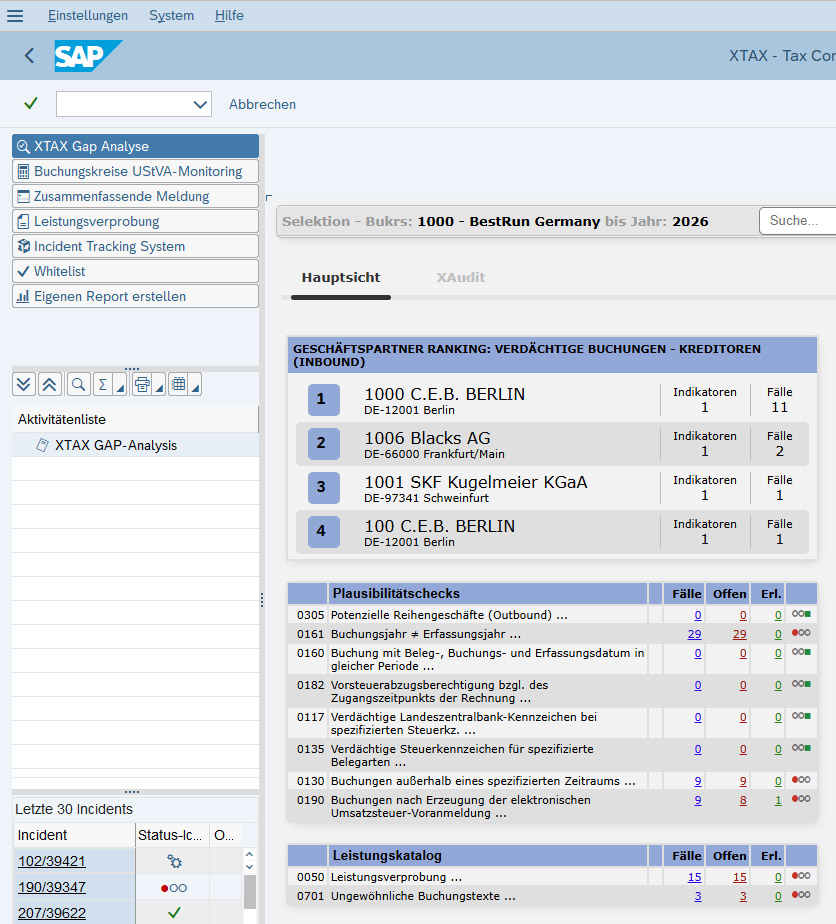
Task: Open Zusammenfassende Meldung
Action: (x=136, y=196)
